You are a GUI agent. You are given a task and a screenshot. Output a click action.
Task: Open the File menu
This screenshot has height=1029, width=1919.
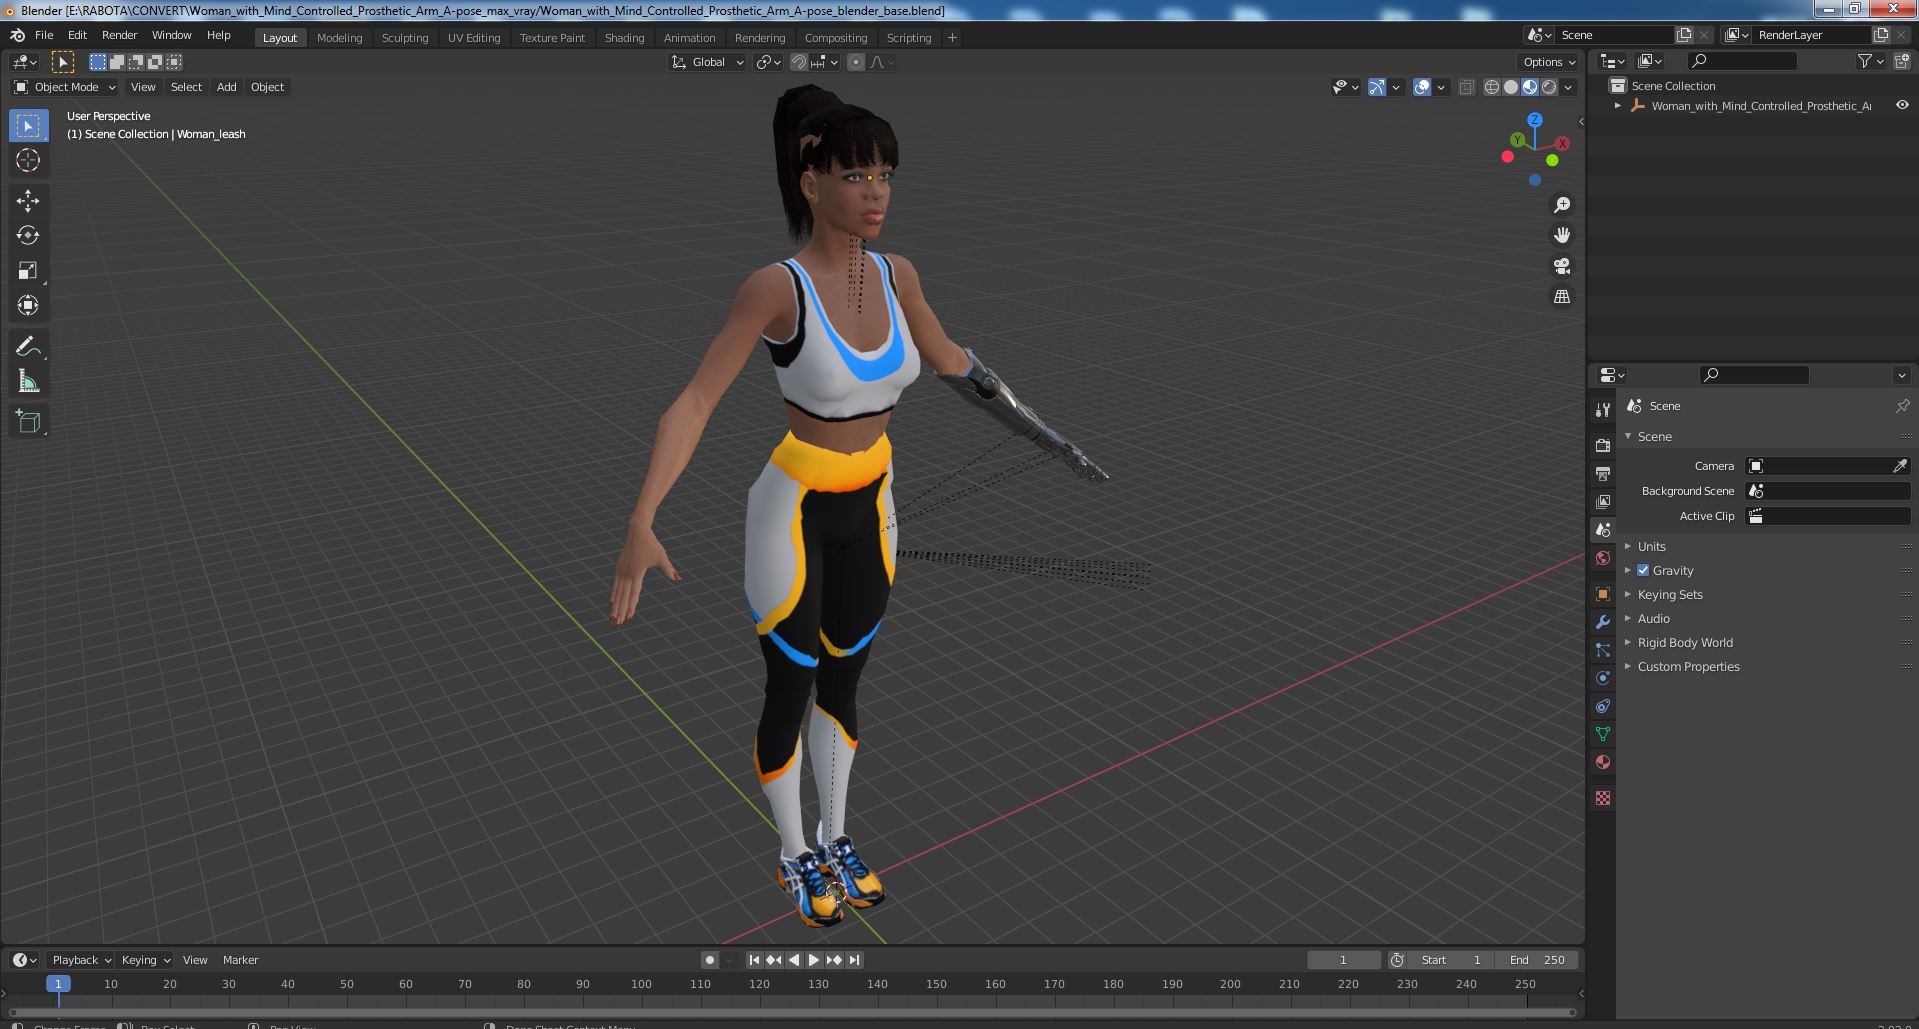pyautogui.click(x=44, y=35)
